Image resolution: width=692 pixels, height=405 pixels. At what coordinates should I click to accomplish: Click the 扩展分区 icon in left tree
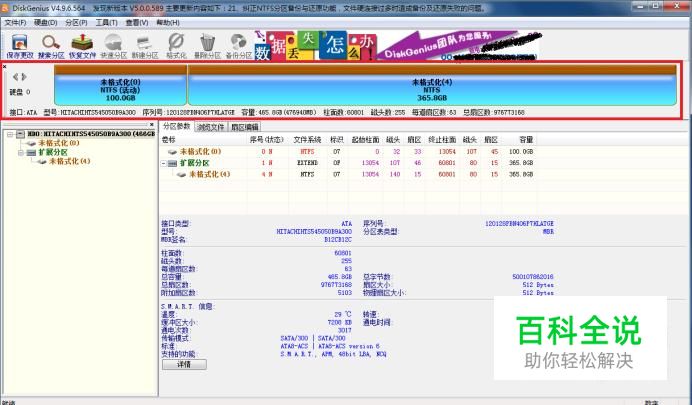(31, 153)
